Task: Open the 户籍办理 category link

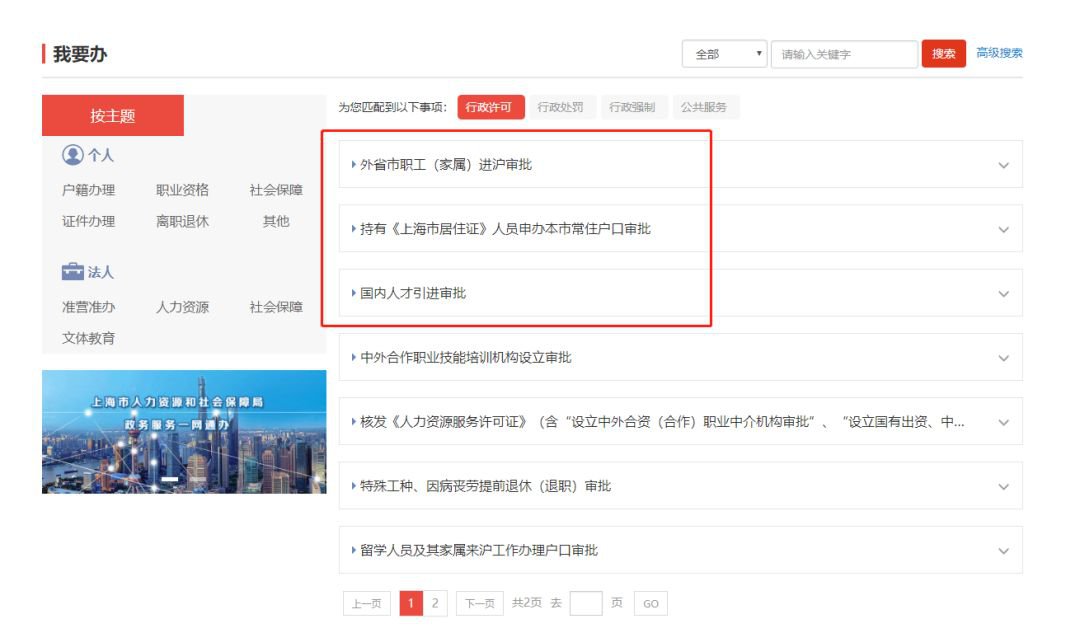Action: coord(88,190)
